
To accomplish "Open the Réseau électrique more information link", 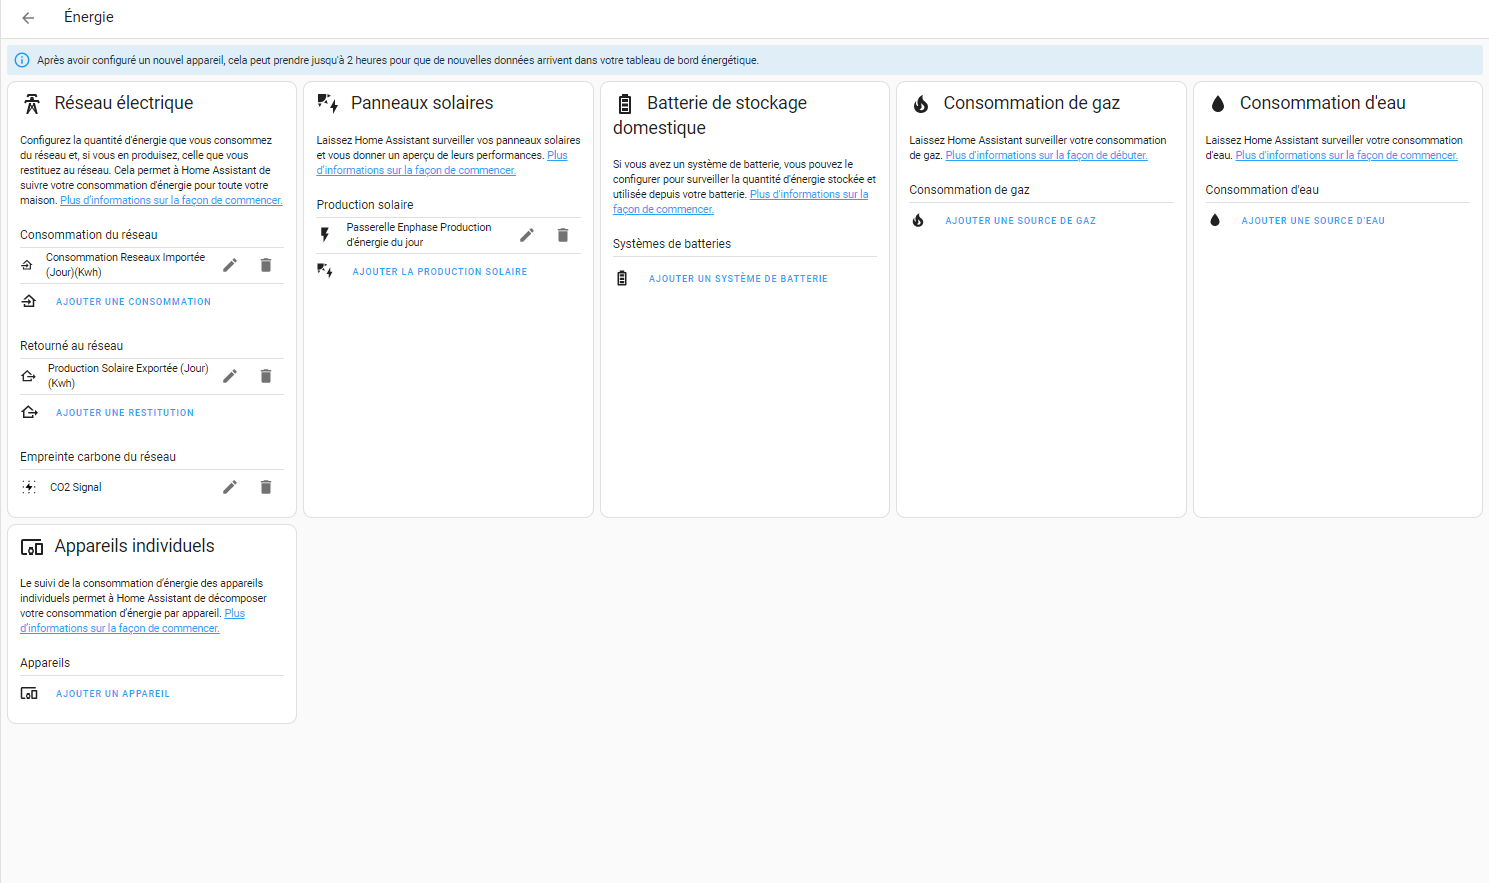I will 171,200.
